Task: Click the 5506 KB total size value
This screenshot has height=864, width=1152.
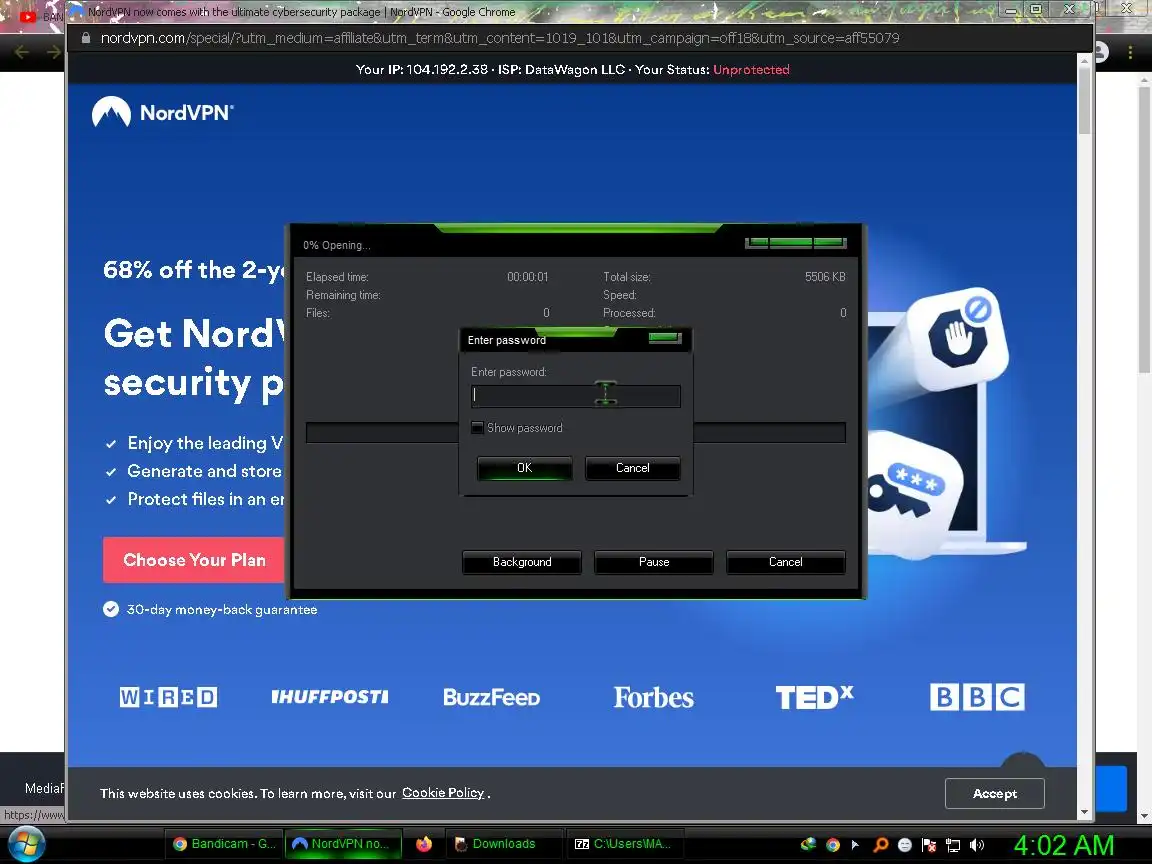Action: (x=825, y=277)
